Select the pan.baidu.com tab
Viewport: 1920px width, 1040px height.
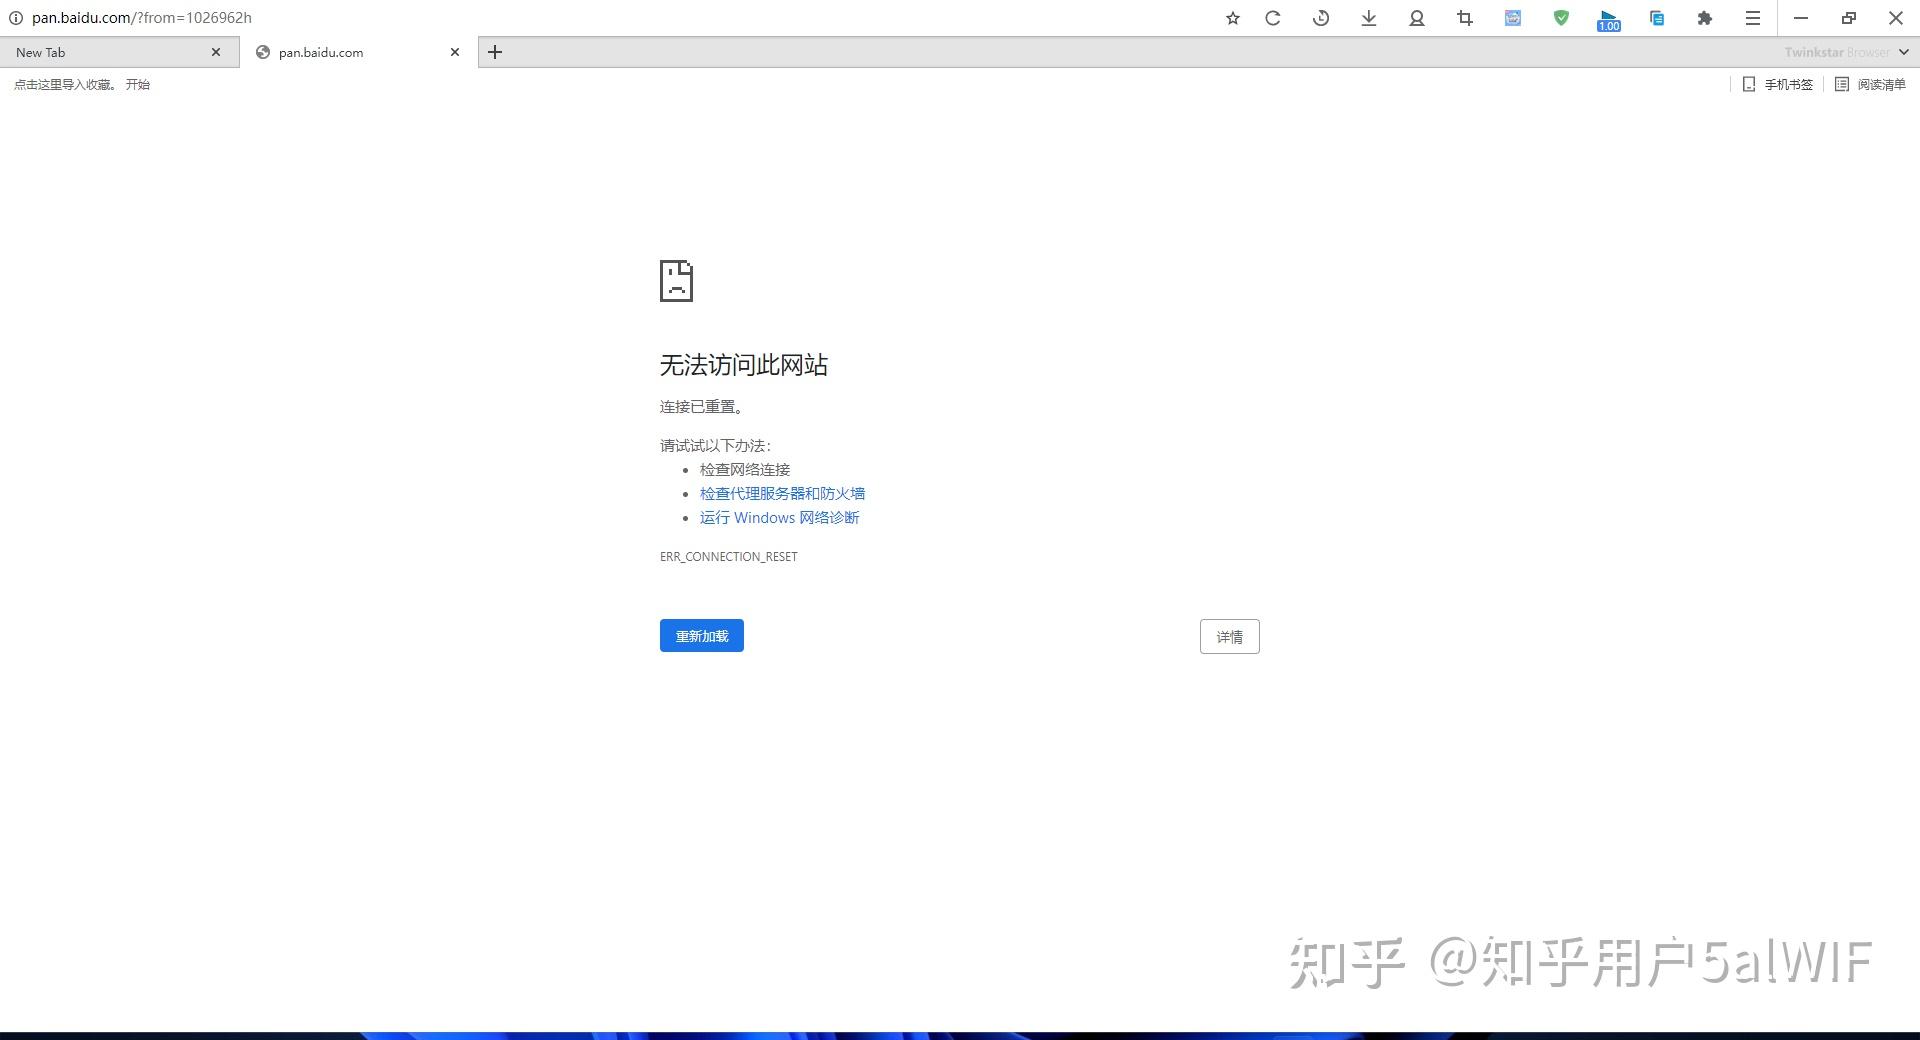click(x=359, y=52)
